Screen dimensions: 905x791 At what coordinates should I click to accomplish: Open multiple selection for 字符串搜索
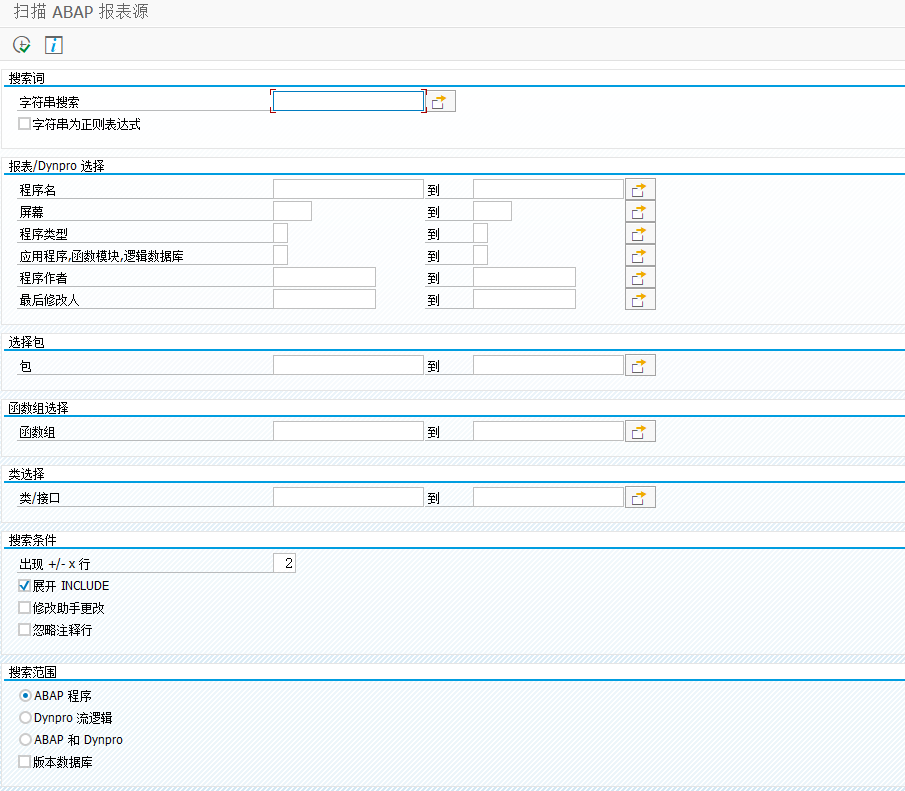click(440, 100)
